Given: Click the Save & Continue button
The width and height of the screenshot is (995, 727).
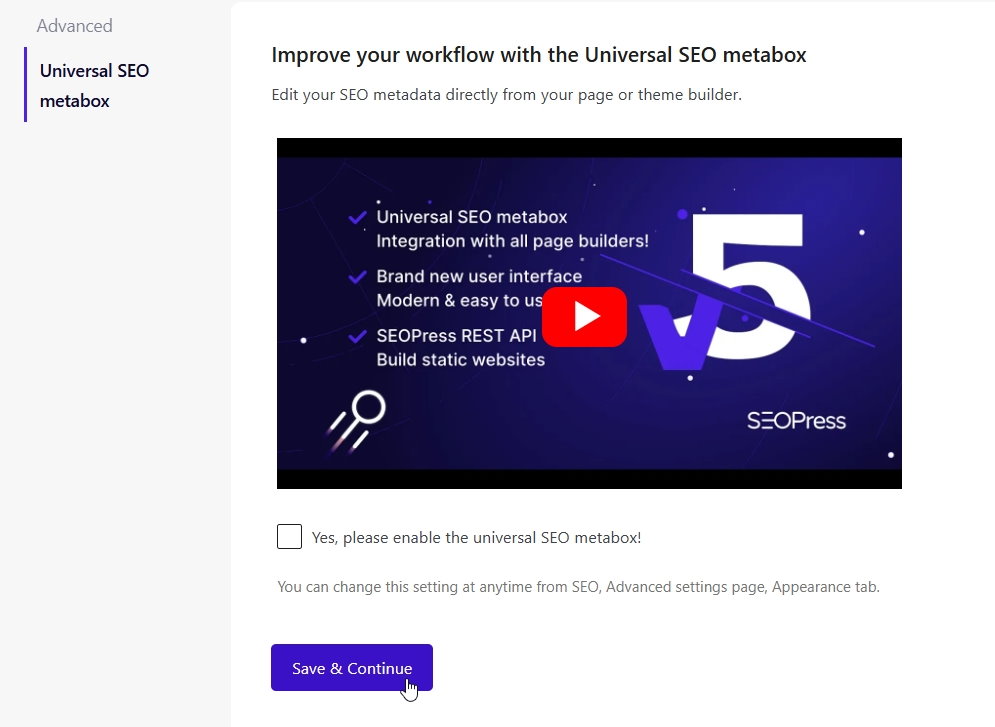Looking at the screenshot, I should click(352, 667).
